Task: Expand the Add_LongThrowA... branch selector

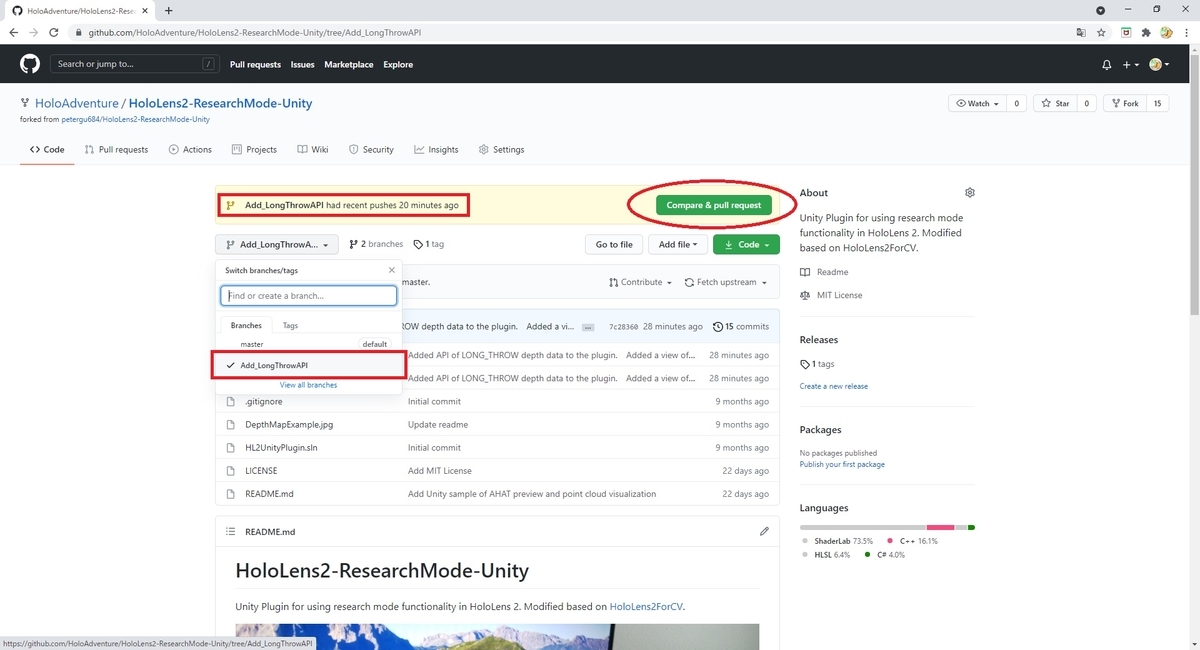Action: [x=277, y=244]
